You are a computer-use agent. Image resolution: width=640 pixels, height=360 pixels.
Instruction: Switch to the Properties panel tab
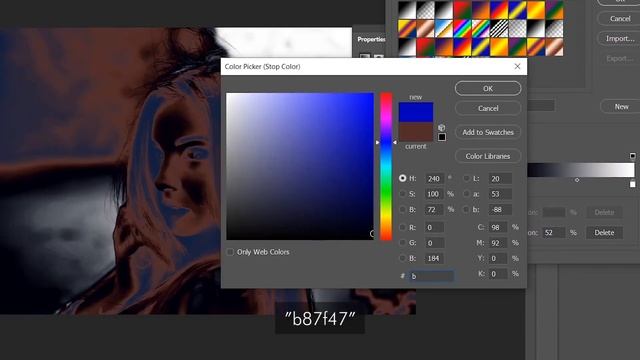click(x=371, y=39)
